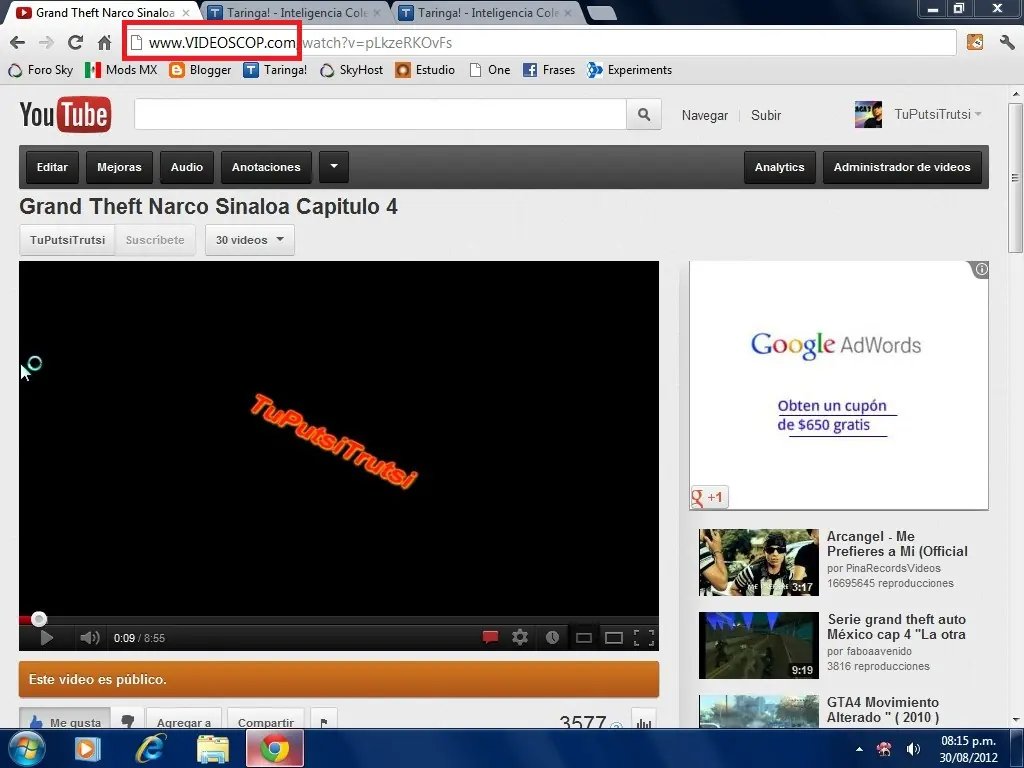
Task: Expand the toolbar extra options dropdown arrow
Action: pyautogui.click(x=334, y=167)
